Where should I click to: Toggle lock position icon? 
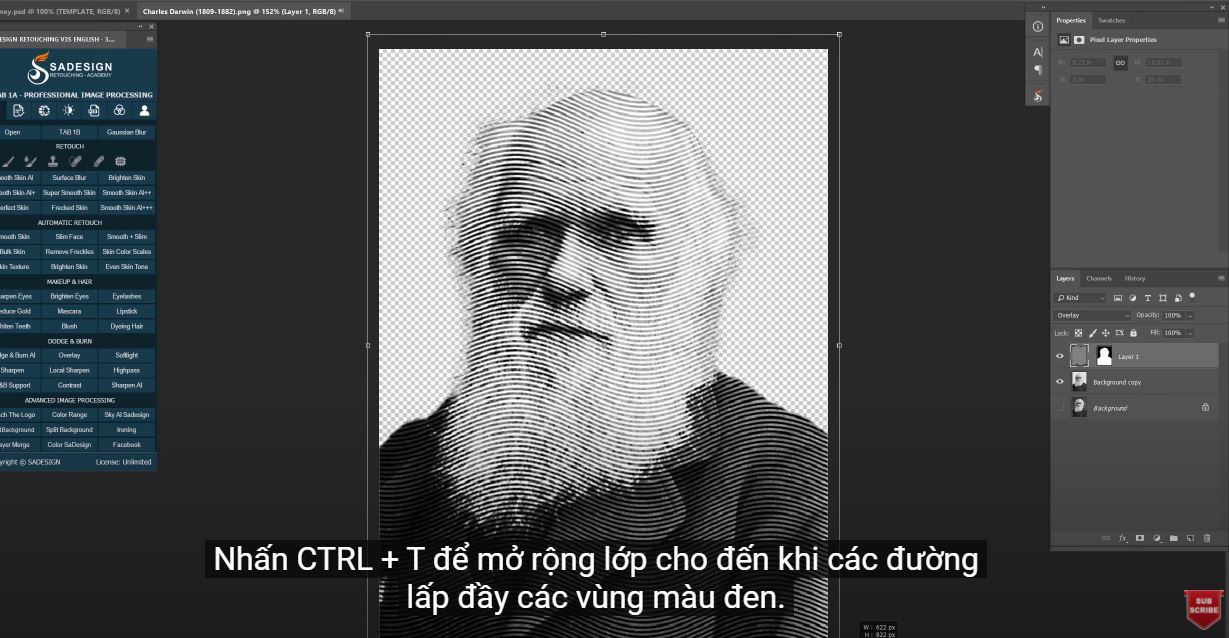coord(1105,333)
